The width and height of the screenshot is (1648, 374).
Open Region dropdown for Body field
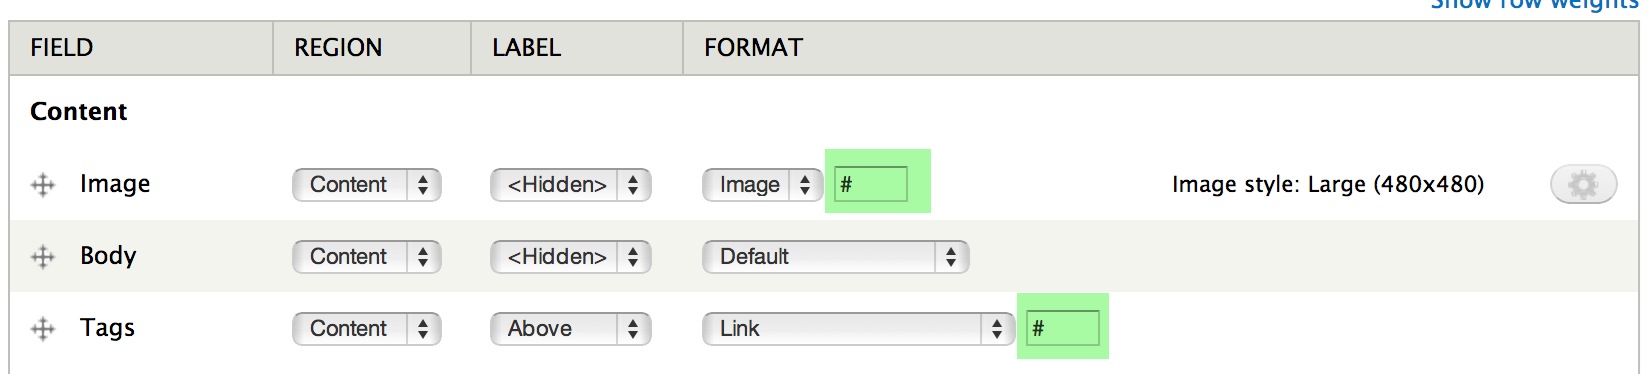coord(367,257)
